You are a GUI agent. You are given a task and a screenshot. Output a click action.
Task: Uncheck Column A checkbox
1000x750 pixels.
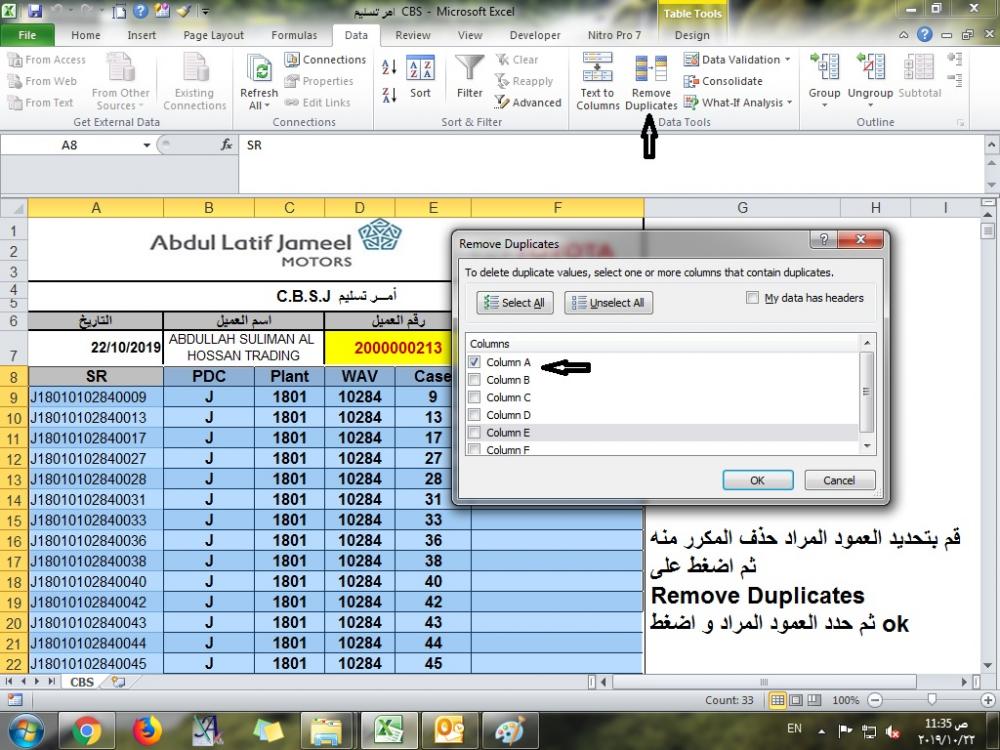474,362
